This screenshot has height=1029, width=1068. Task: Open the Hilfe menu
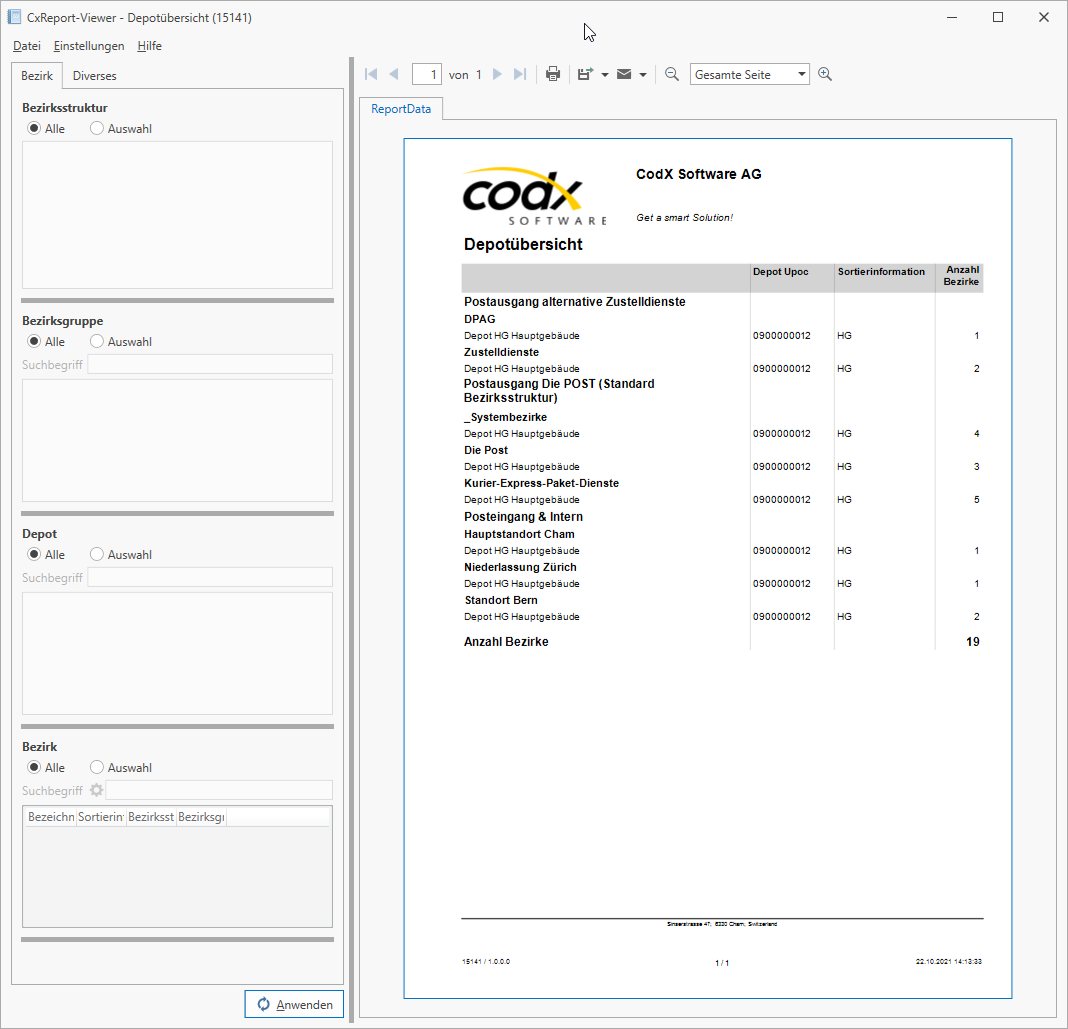[x=150, y=46]
